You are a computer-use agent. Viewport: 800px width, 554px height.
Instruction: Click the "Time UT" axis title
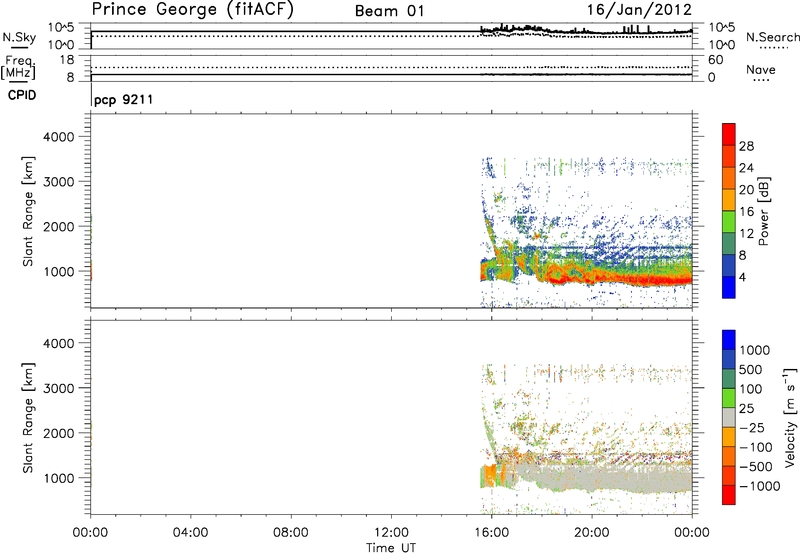tap(391, 547)
